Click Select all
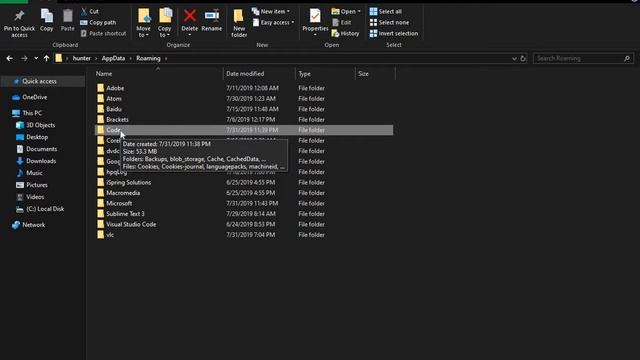This screenshot has width=640, height=360. tap(386, 11)
